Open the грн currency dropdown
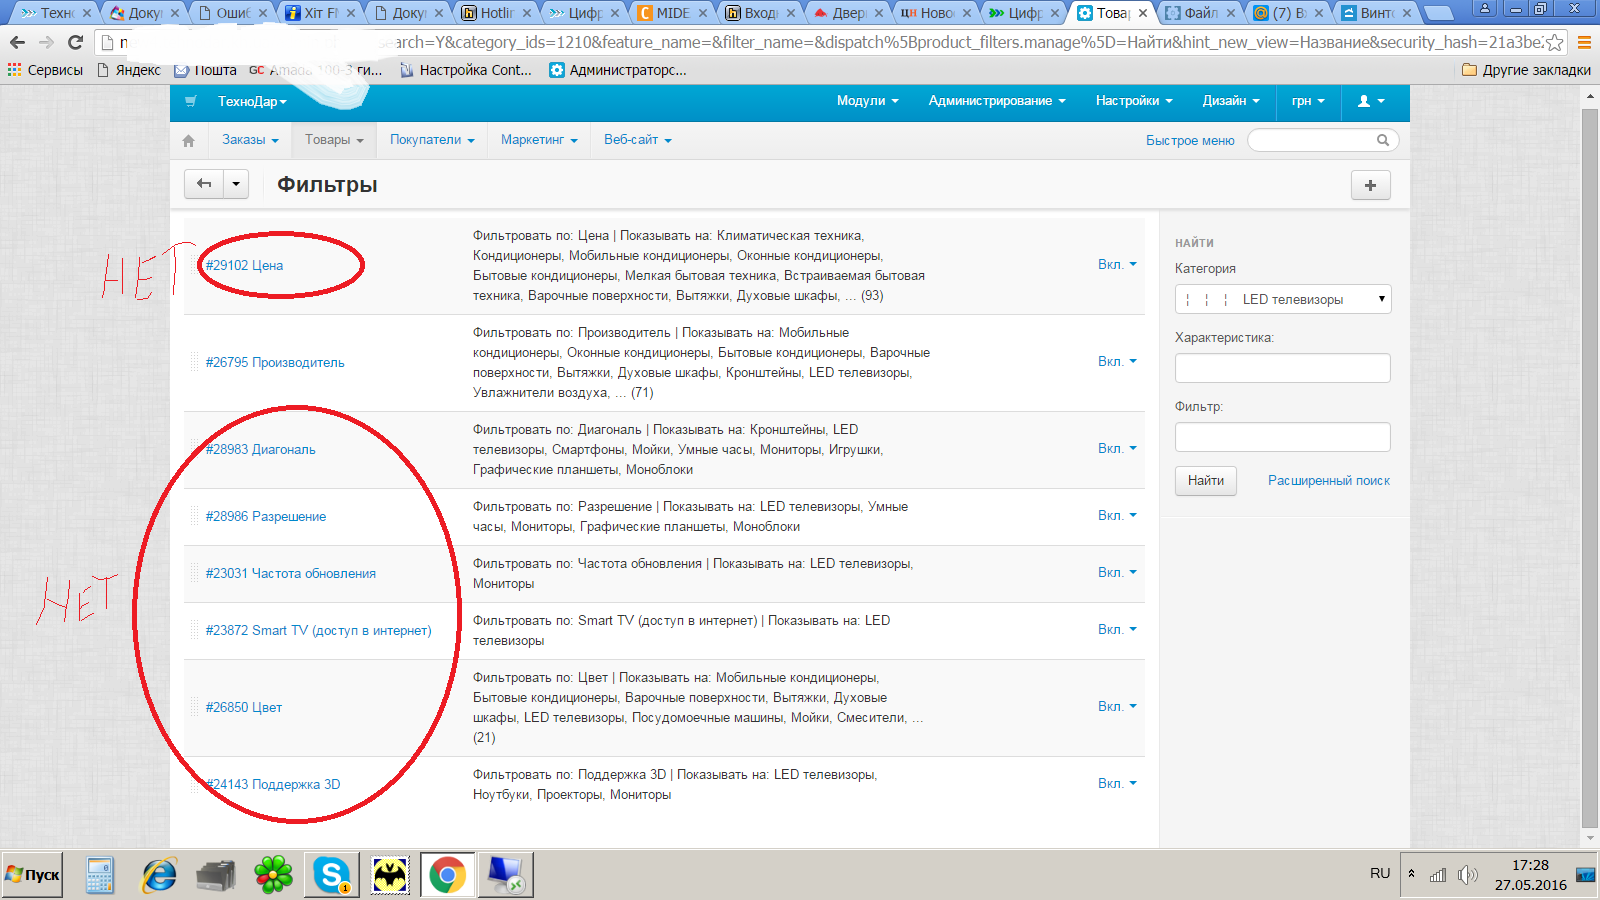This screenshot has width=1600, height=900. coord(1308,101)
